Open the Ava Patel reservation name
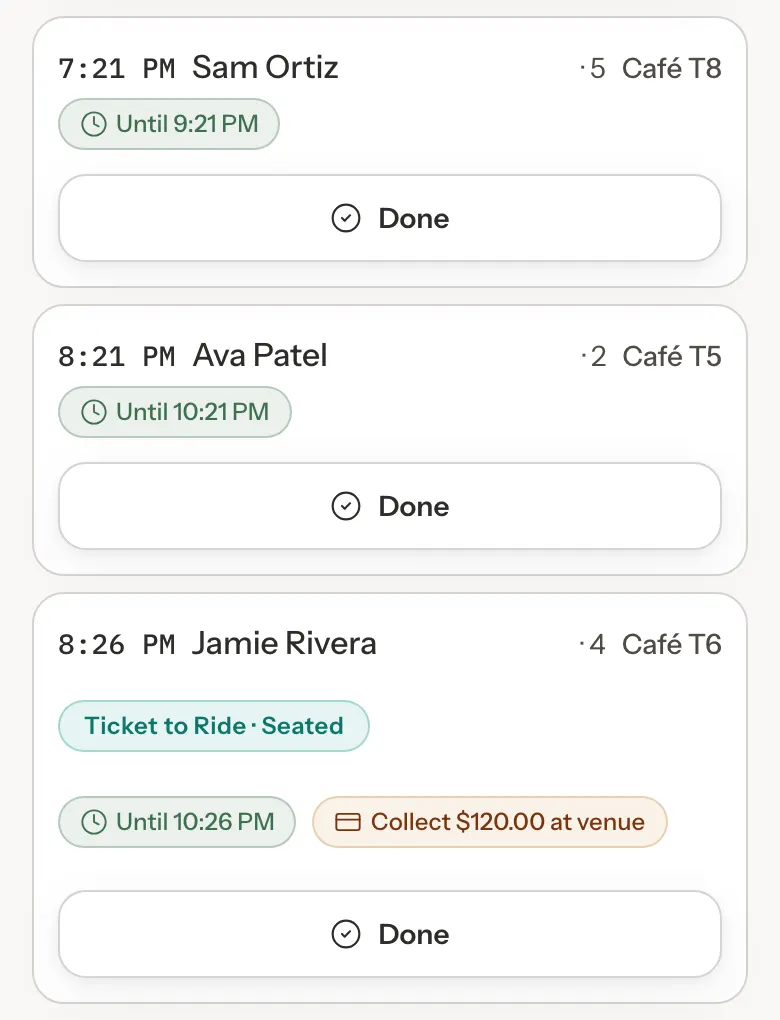Viewport: 780px width, 1020px height. [x=260, y=356]
